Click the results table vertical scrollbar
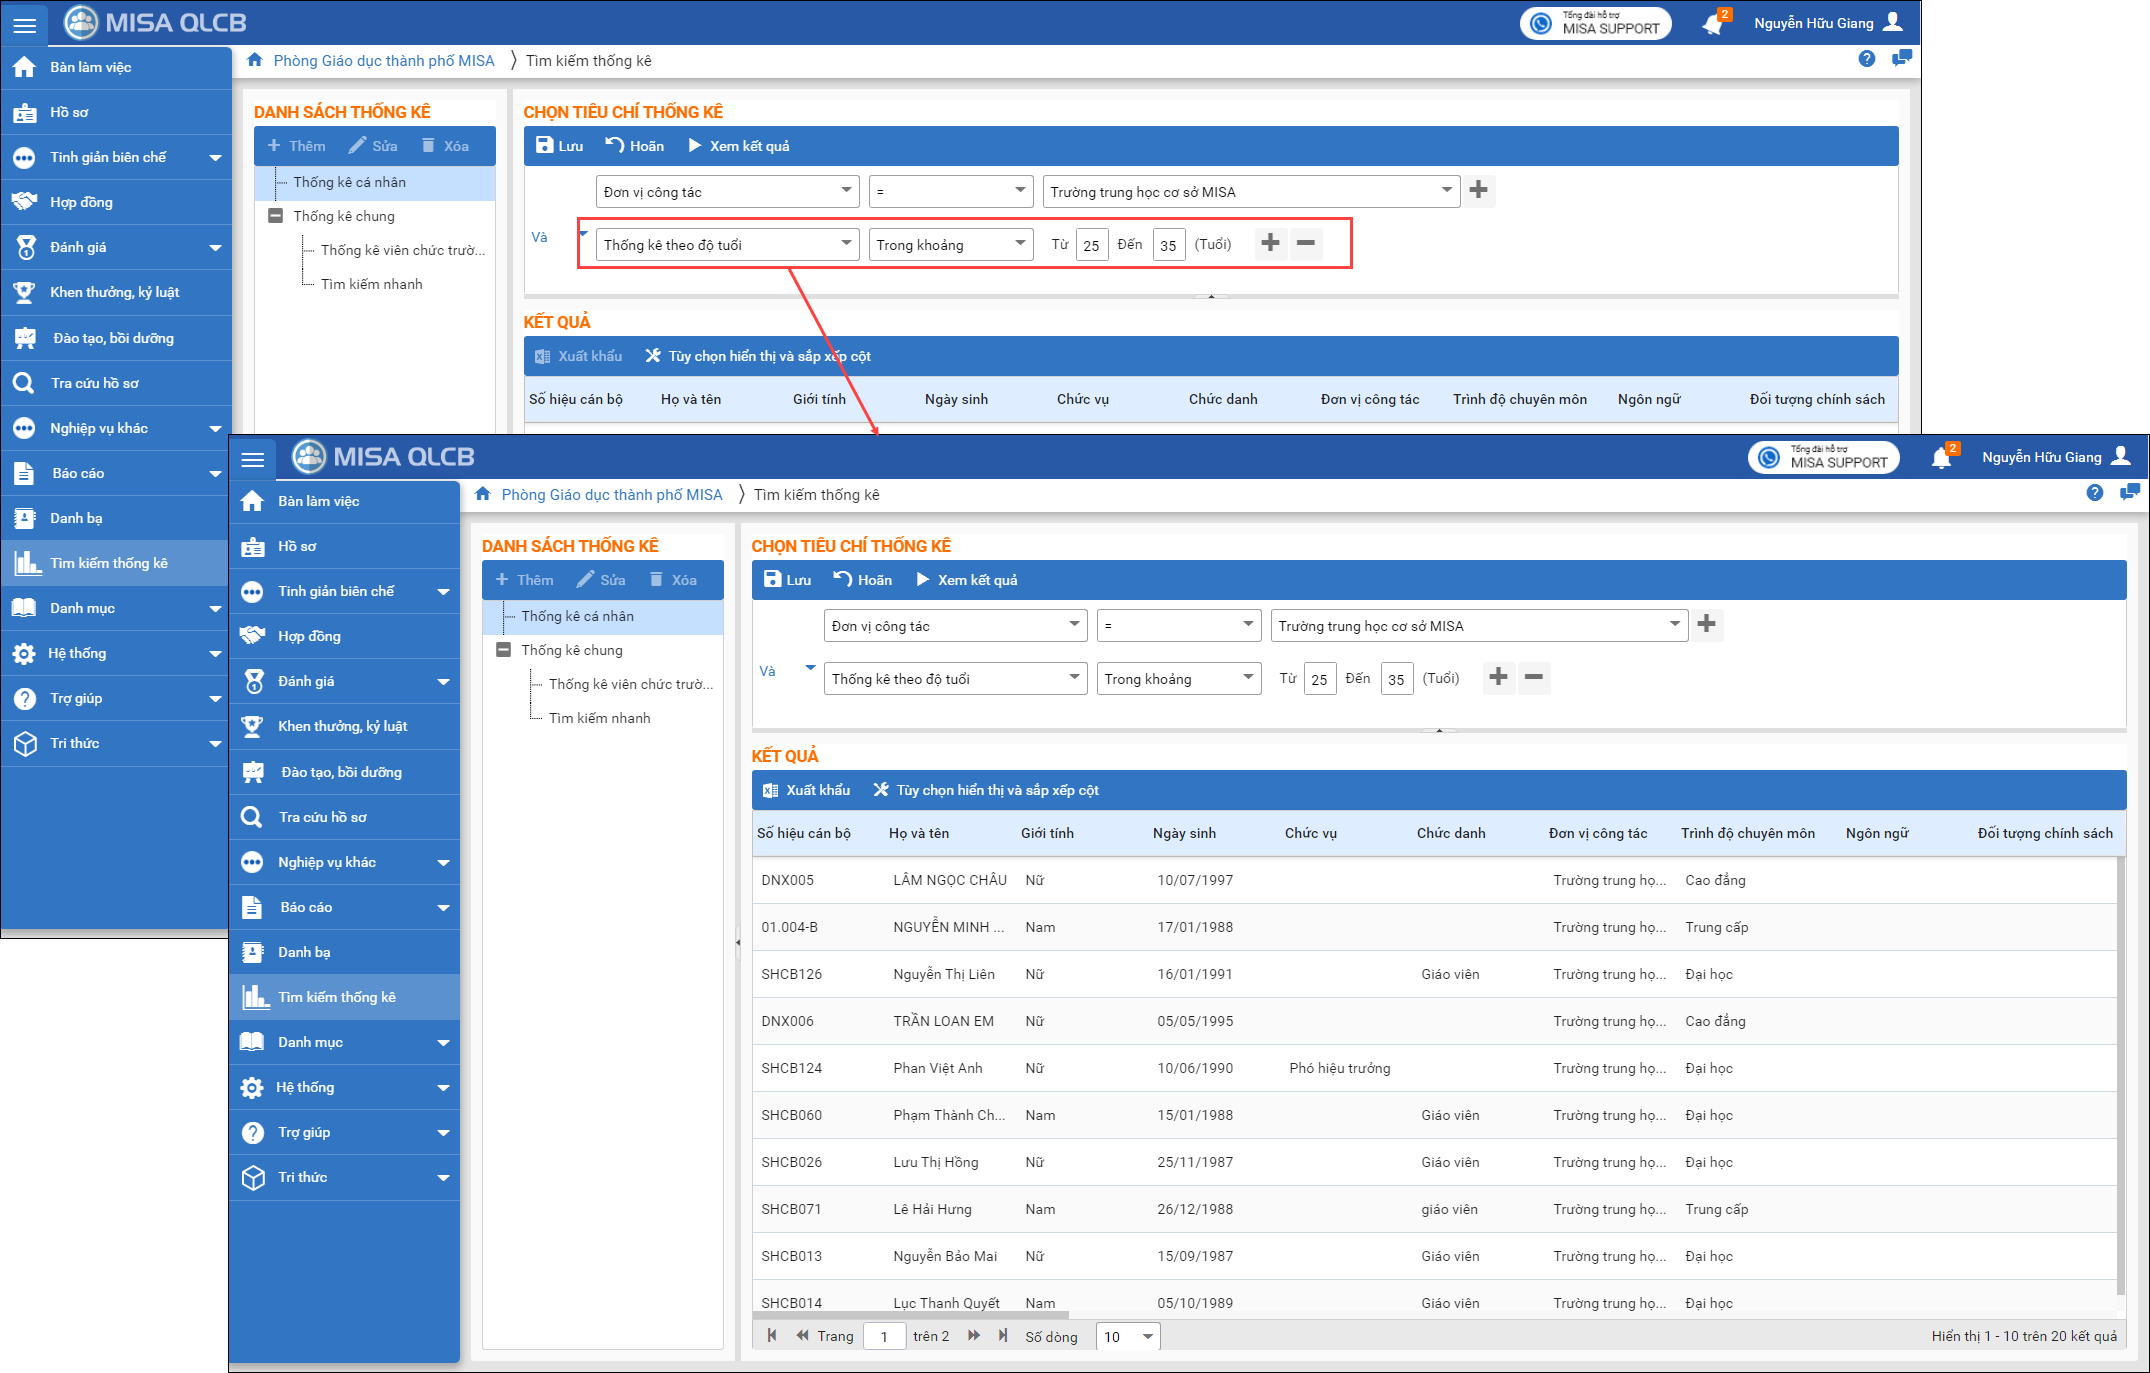Screen dimensions: 2150x1373 point(2120,1075)
